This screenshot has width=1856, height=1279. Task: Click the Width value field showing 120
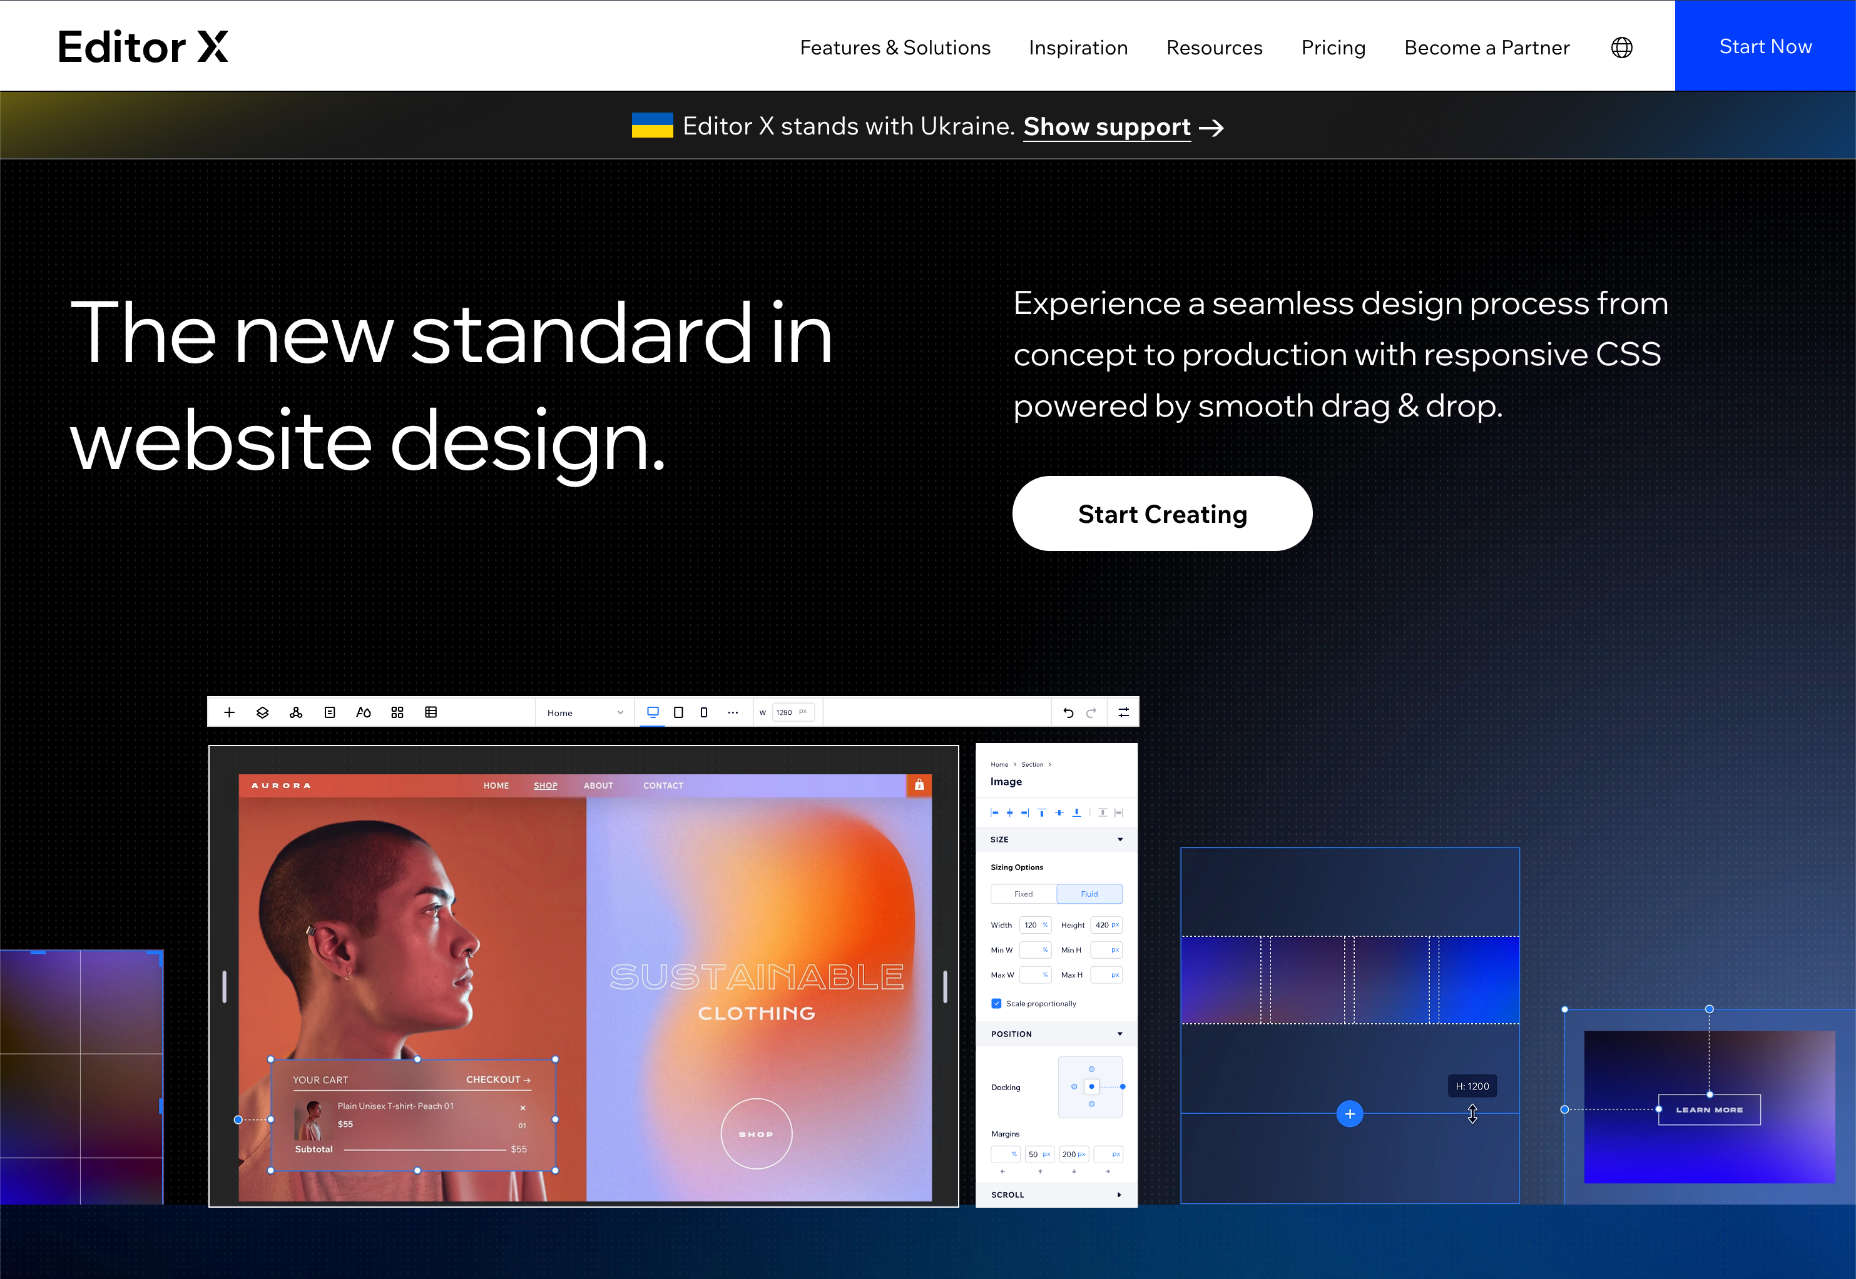[x=1035, y=925]
